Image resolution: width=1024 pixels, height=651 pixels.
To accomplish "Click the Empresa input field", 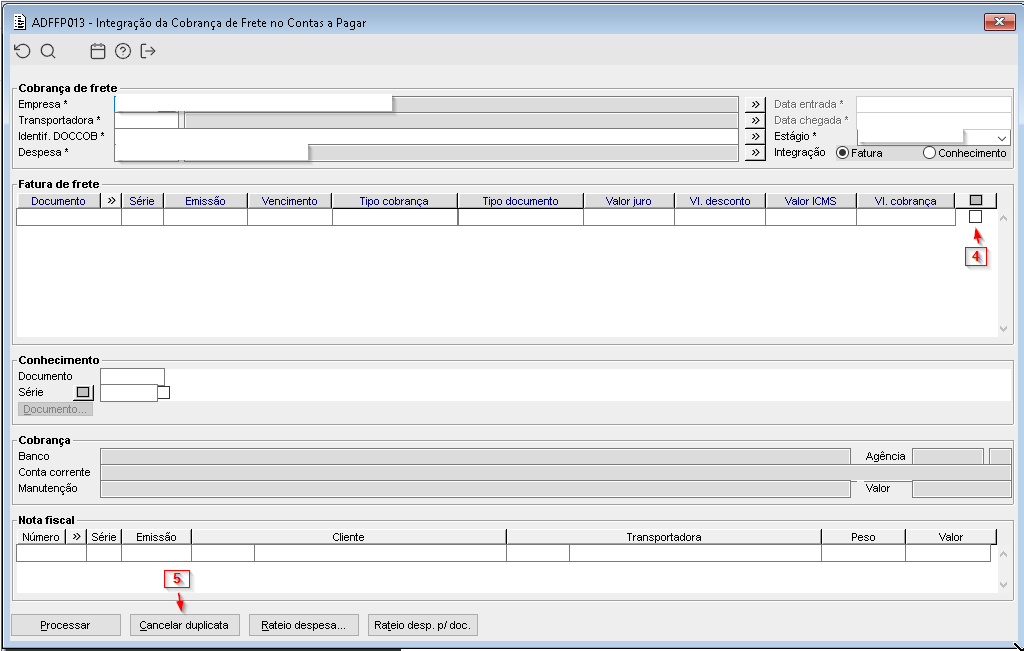I will [x=253, y=104].
